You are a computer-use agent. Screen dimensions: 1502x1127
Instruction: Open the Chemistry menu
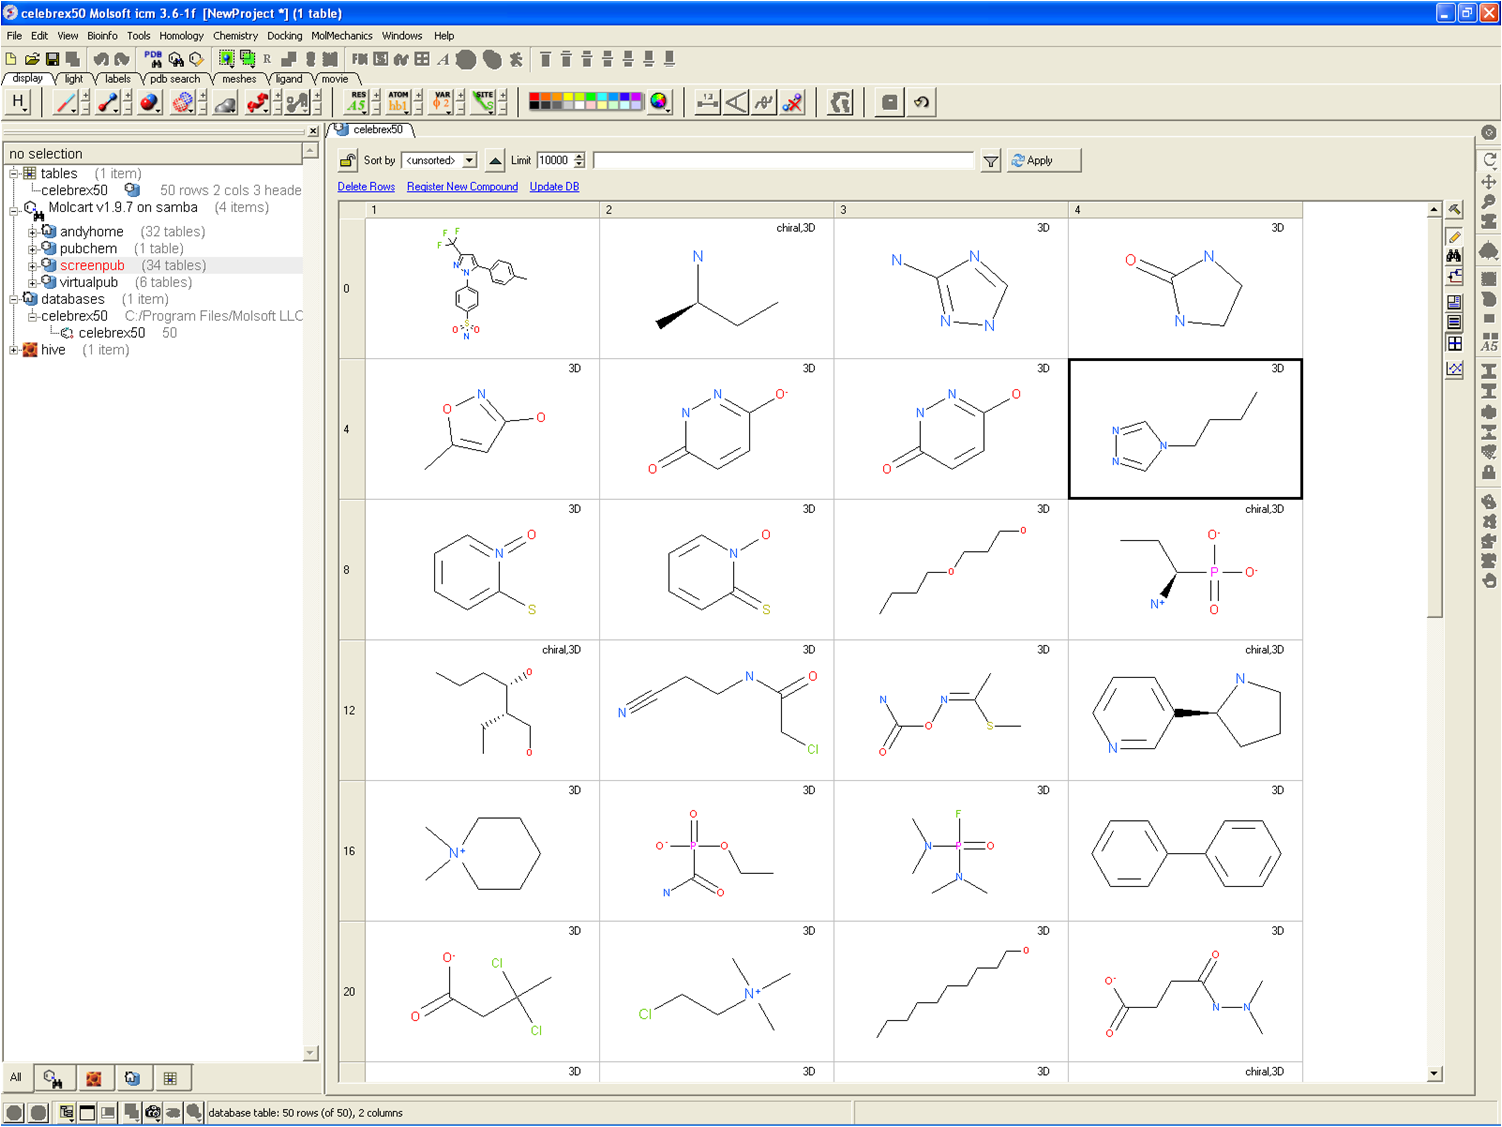point(235,36)
